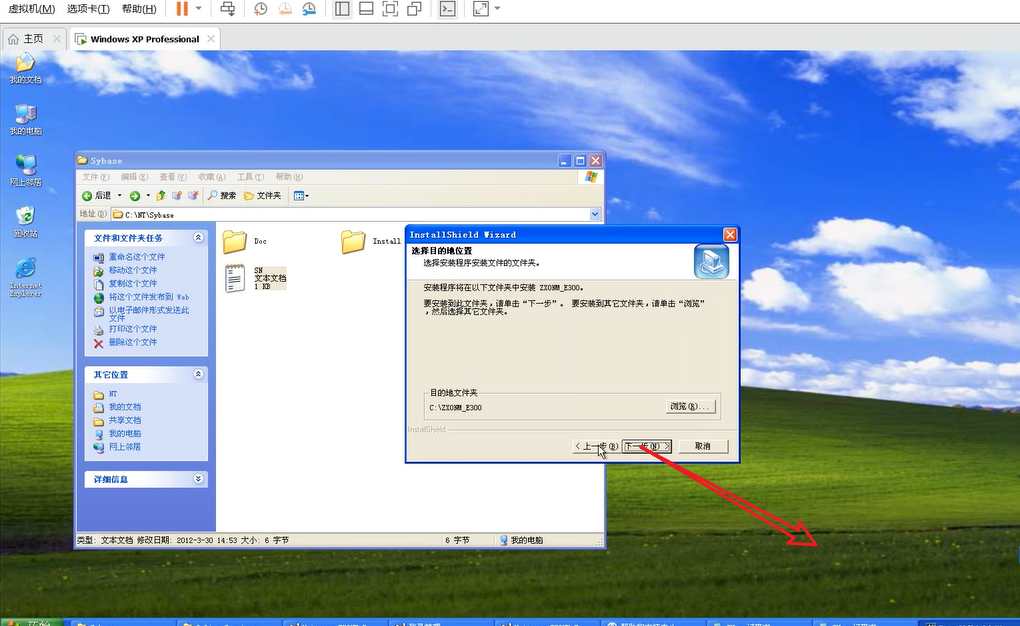Close the InstallShield Wizard dialog
The height and width of the screenshot is (626, 1020).
tap(730, 234)
